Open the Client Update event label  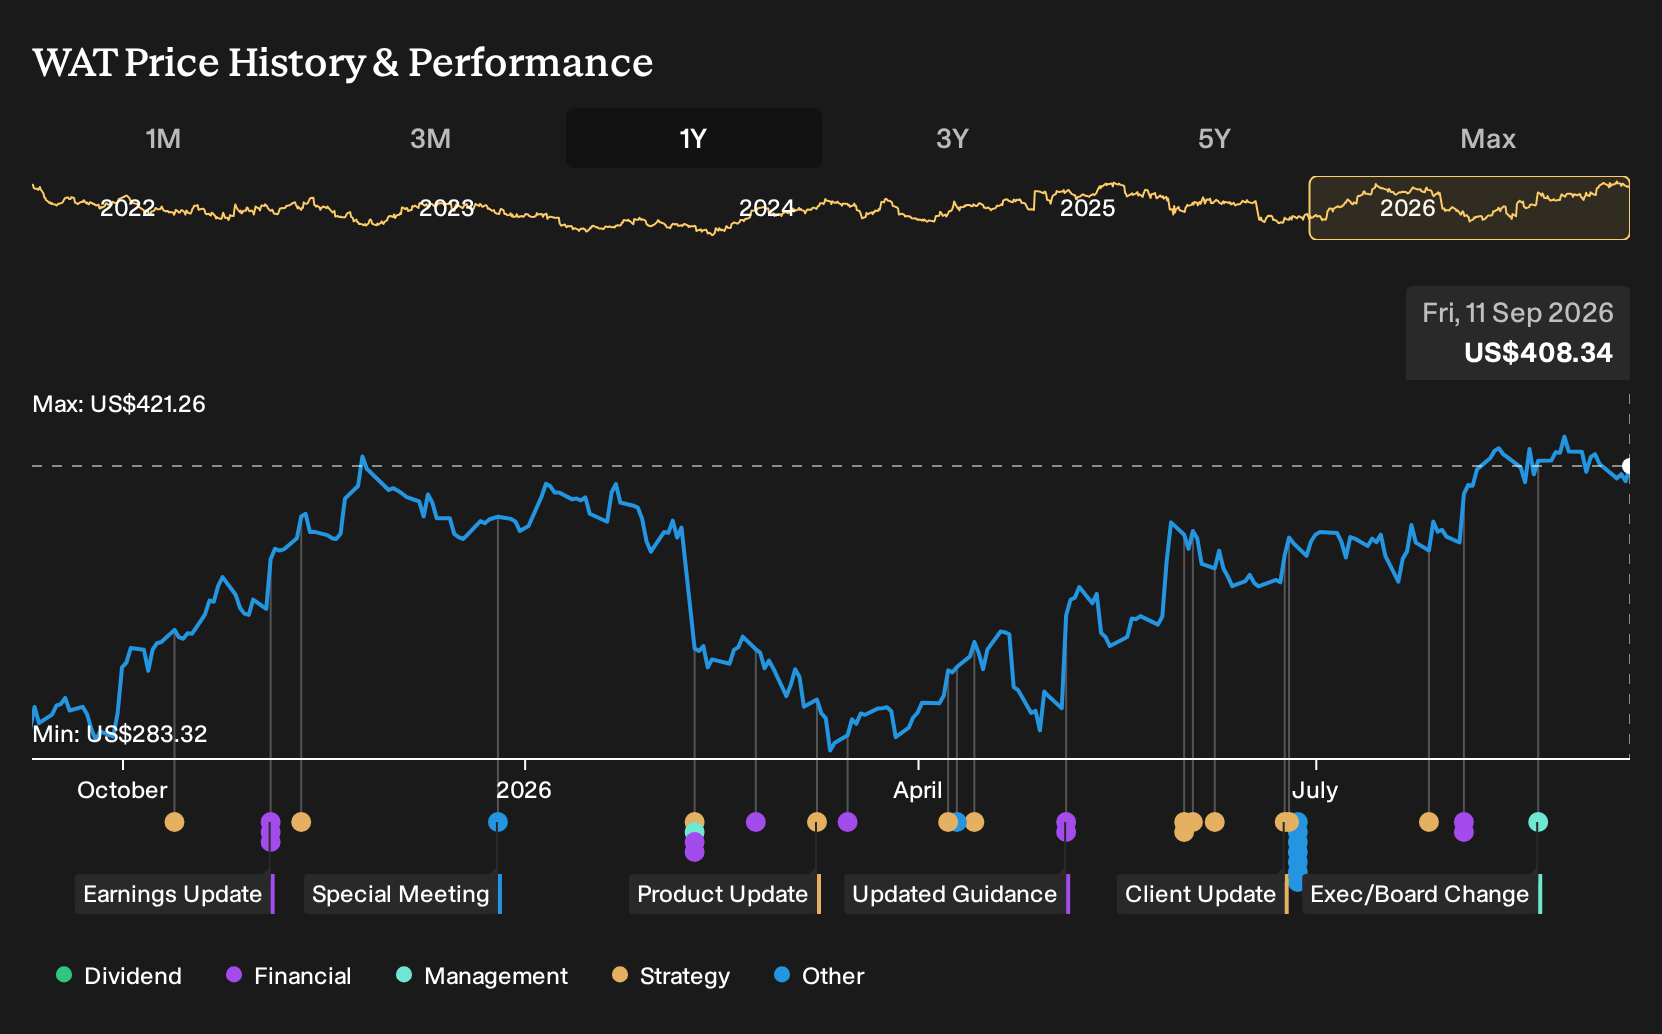pyautogui.click(x=1202, y=894)
